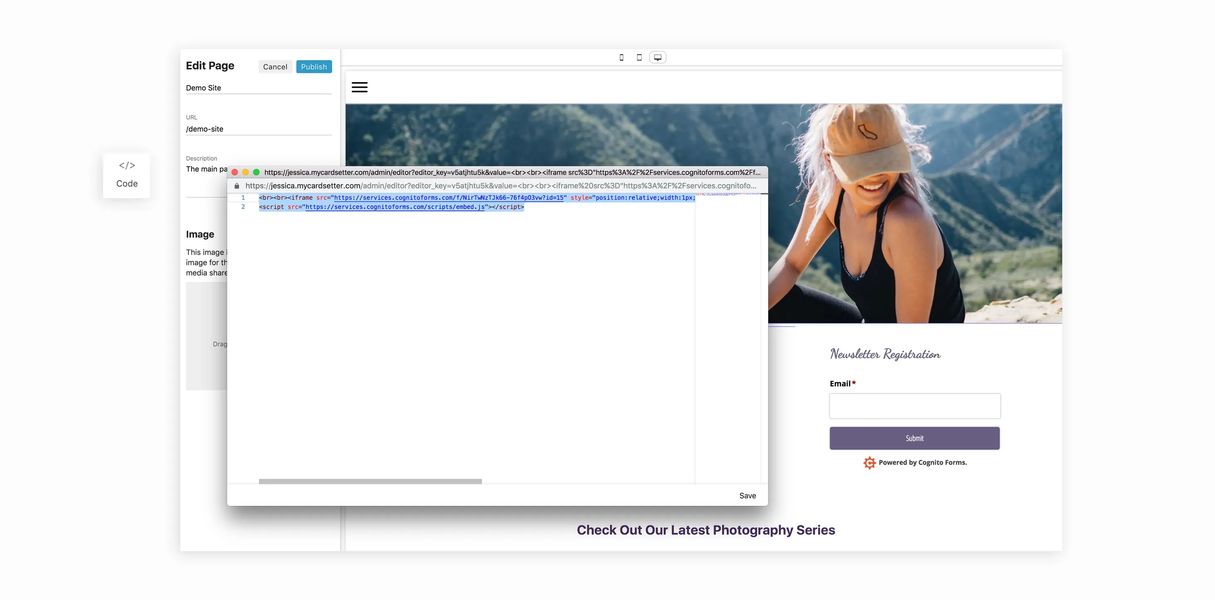Click the URL field containing /demo-site
The image size is (1215, 600).
pyautogui.click(x=258, y=129)
